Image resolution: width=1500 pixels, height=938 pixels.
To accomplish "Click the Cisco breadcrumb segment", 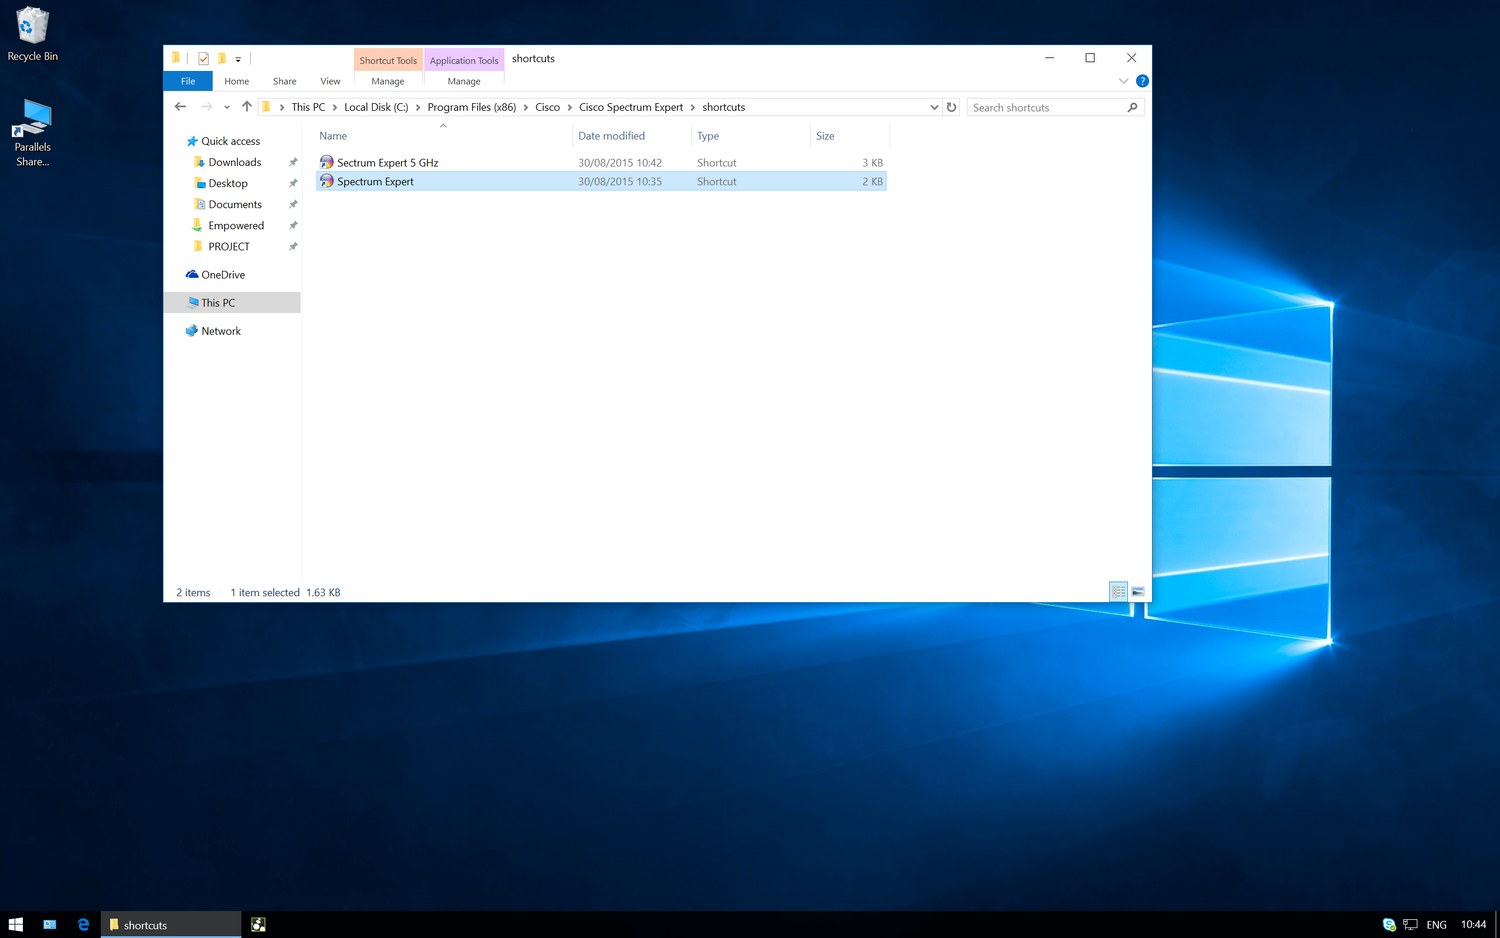I will 547,107.
